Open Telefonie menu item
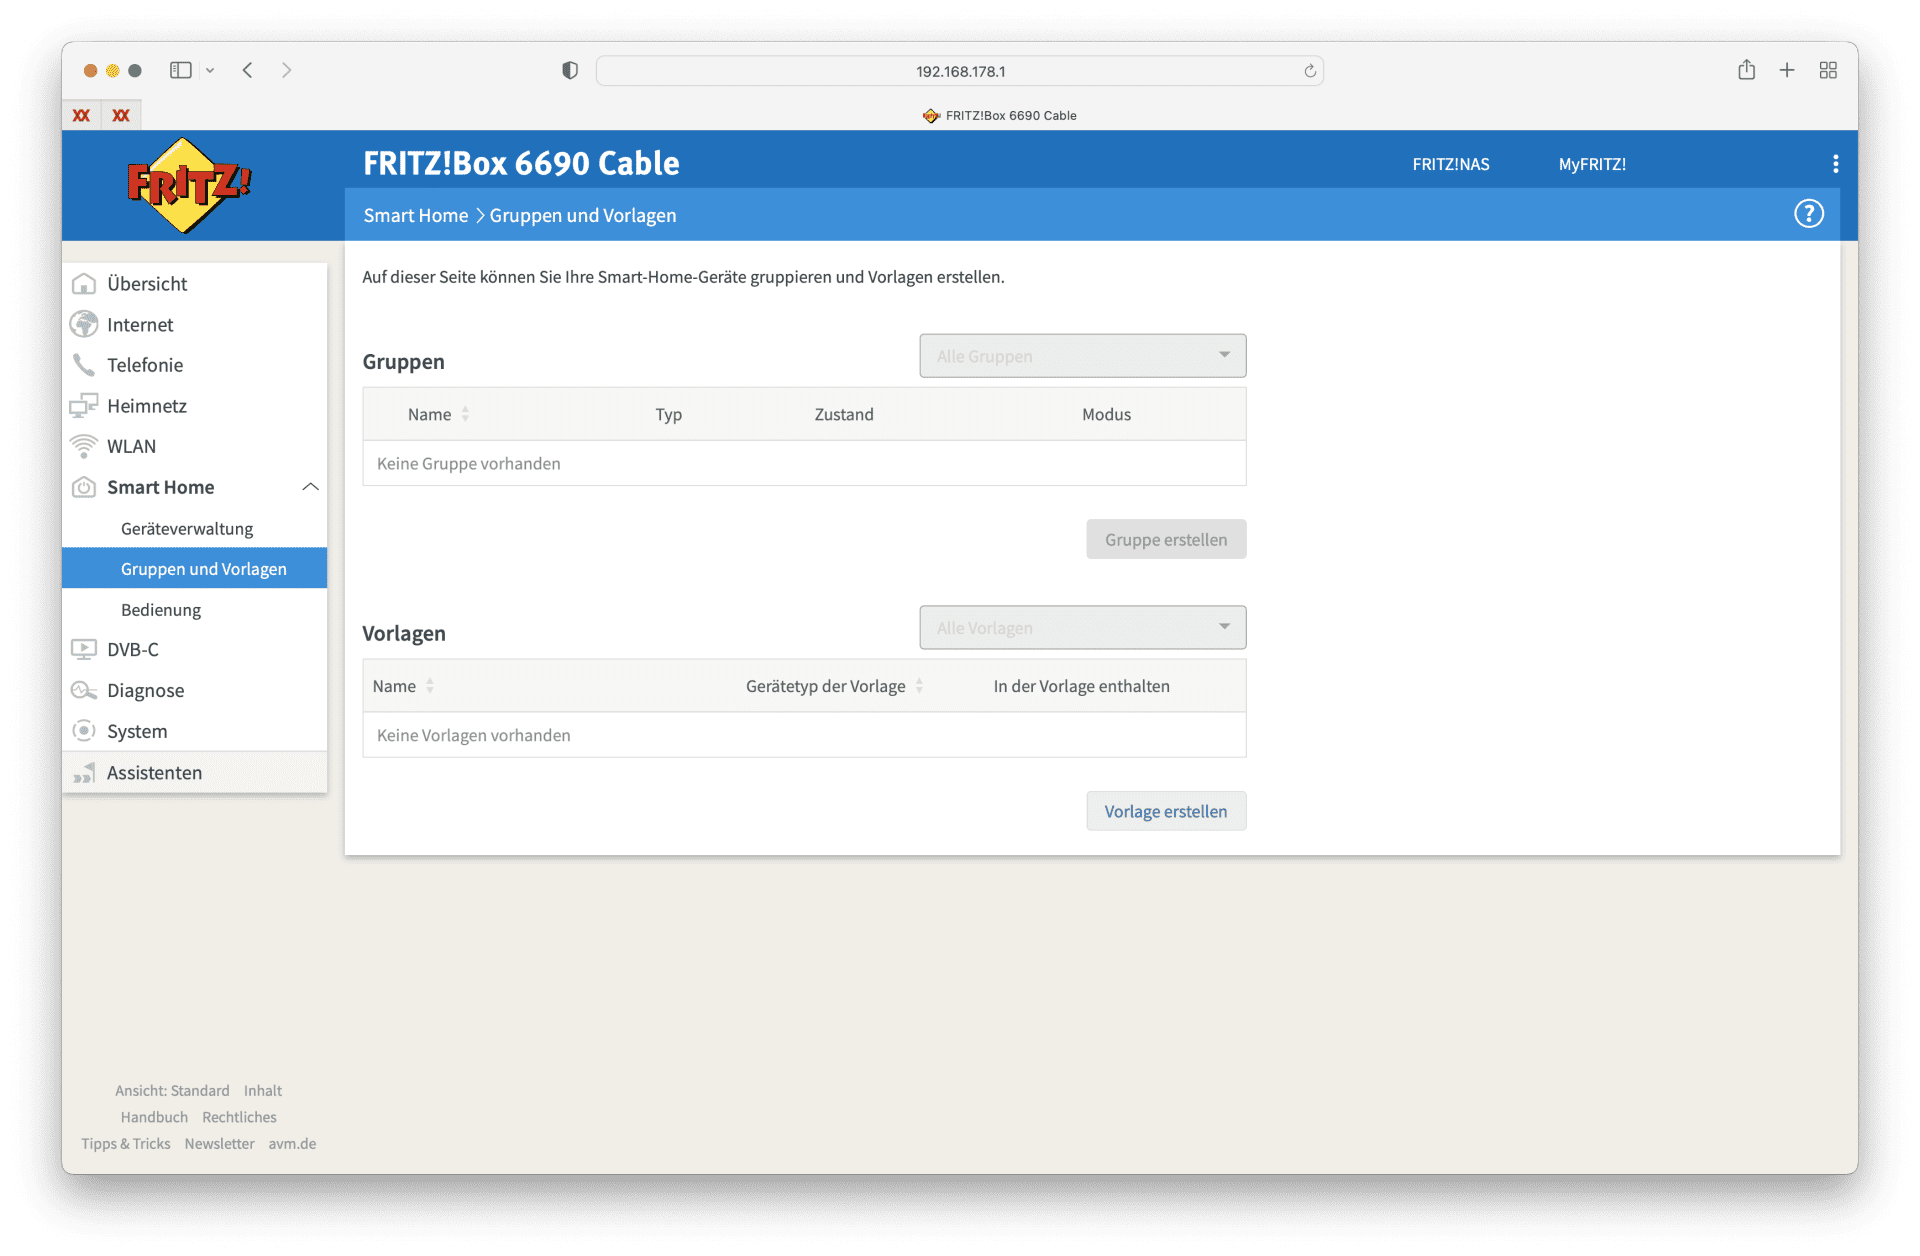This screenshot has width=1920, height=1256. [x=195, y=365]
